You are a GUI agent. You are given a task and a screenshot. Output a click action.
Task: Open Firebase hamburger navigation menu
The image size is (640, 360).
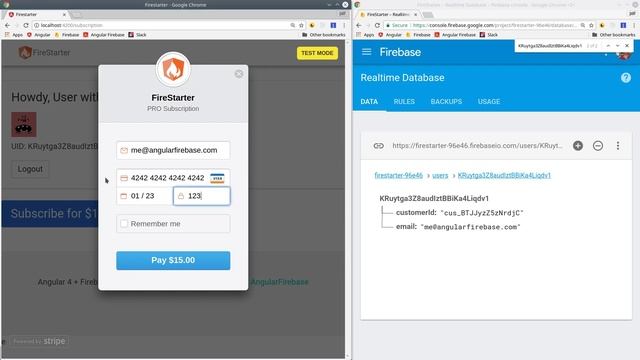367,52
